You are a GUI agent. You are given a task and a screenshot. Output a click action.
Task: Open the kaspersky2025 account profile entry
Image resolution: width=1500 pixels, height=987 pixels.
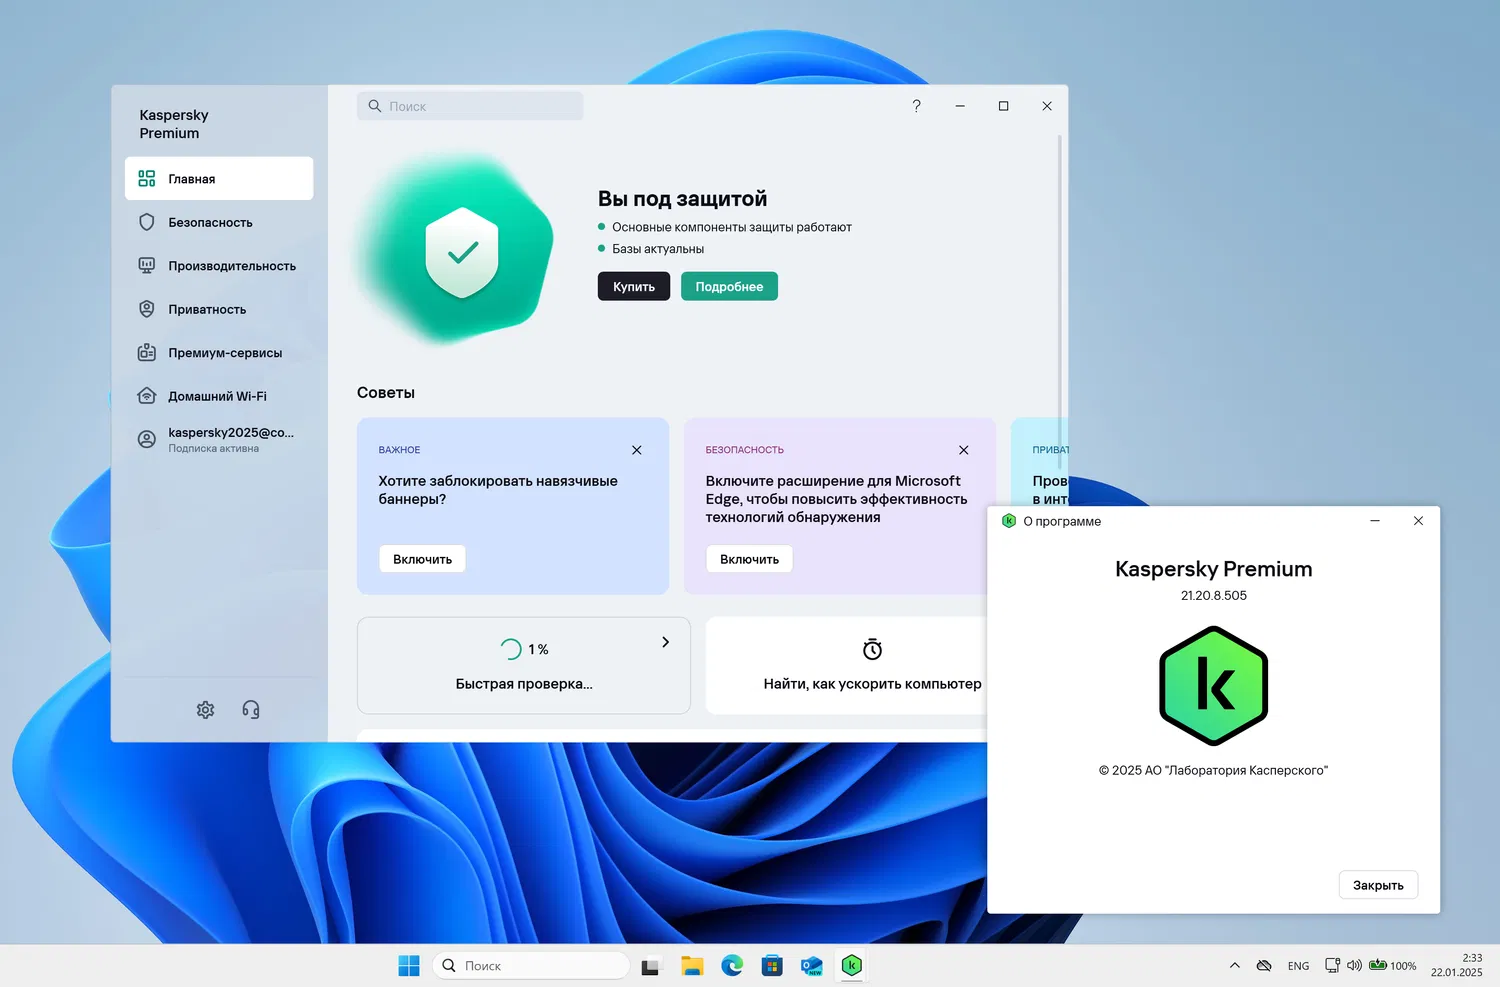tap(219, 439)
